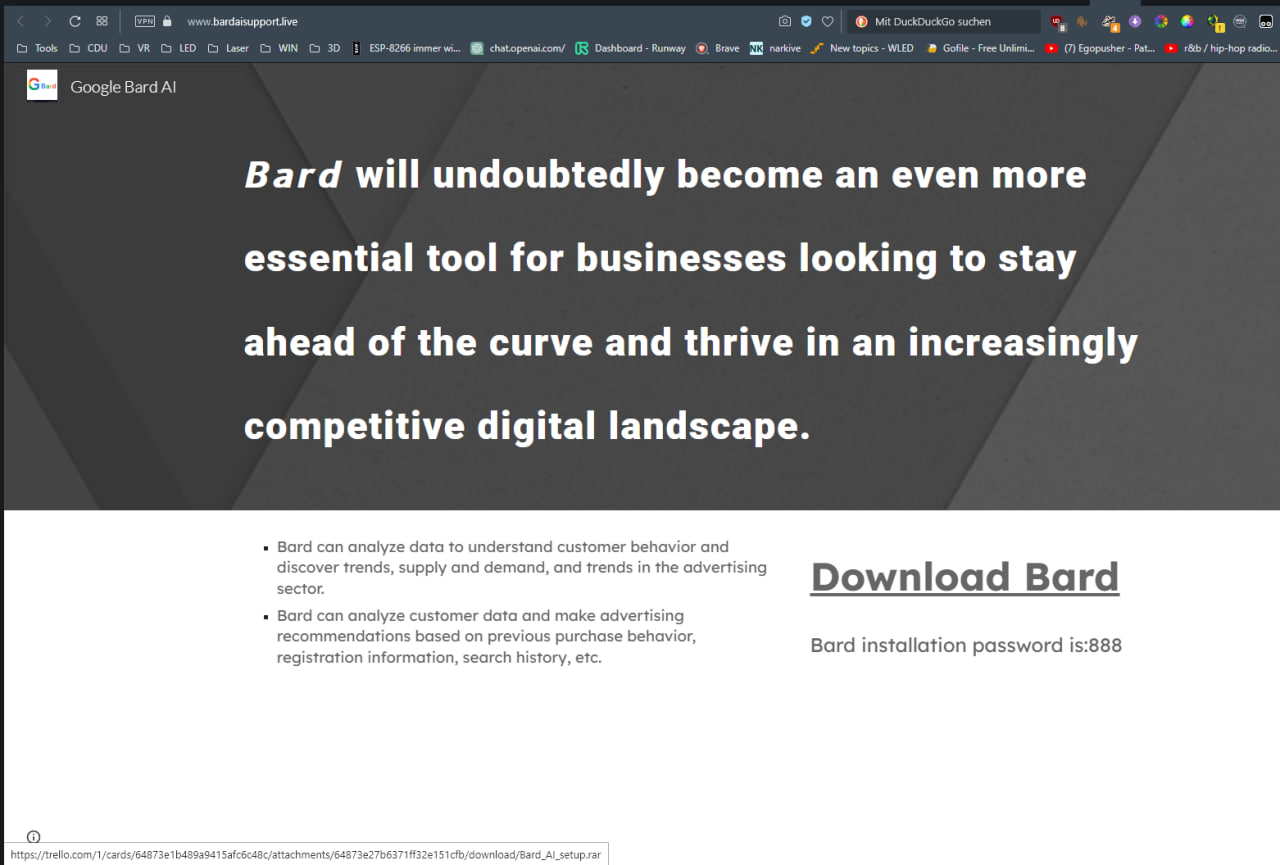Reload the page with the refresh icon
Image resolution: width=1280 pixels, height=865 pixels.
[74, 21]
